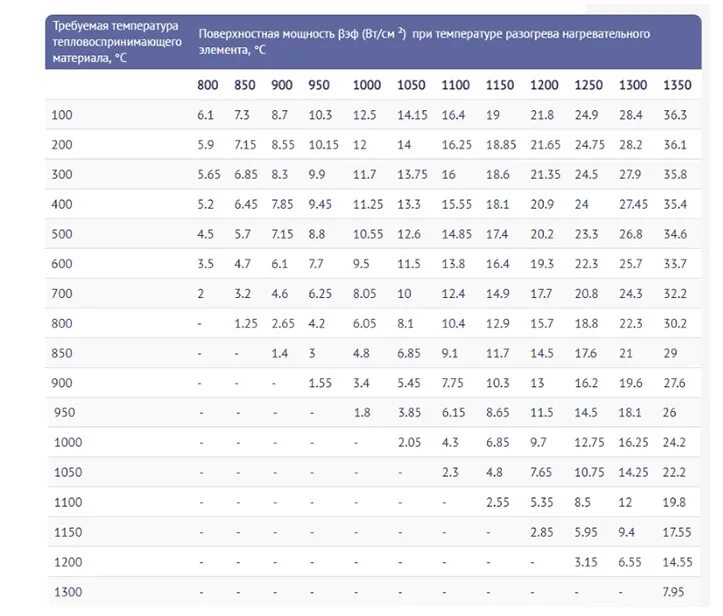This screenshot has height=616, width=723.
Task: Select the 1350 column header
Action: [677, 85]
